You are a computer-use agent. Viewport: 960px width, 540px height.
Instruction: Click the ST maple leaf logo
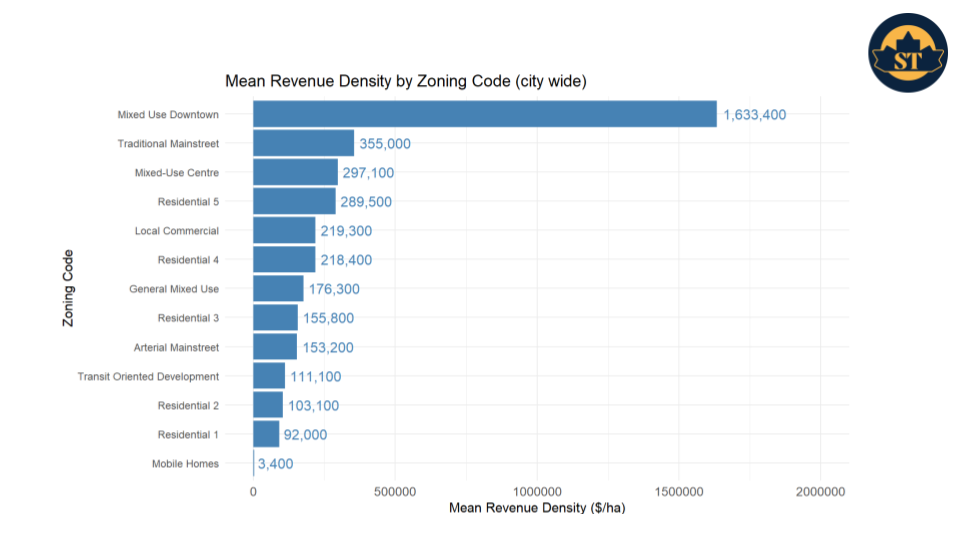[x=908, y=53]
